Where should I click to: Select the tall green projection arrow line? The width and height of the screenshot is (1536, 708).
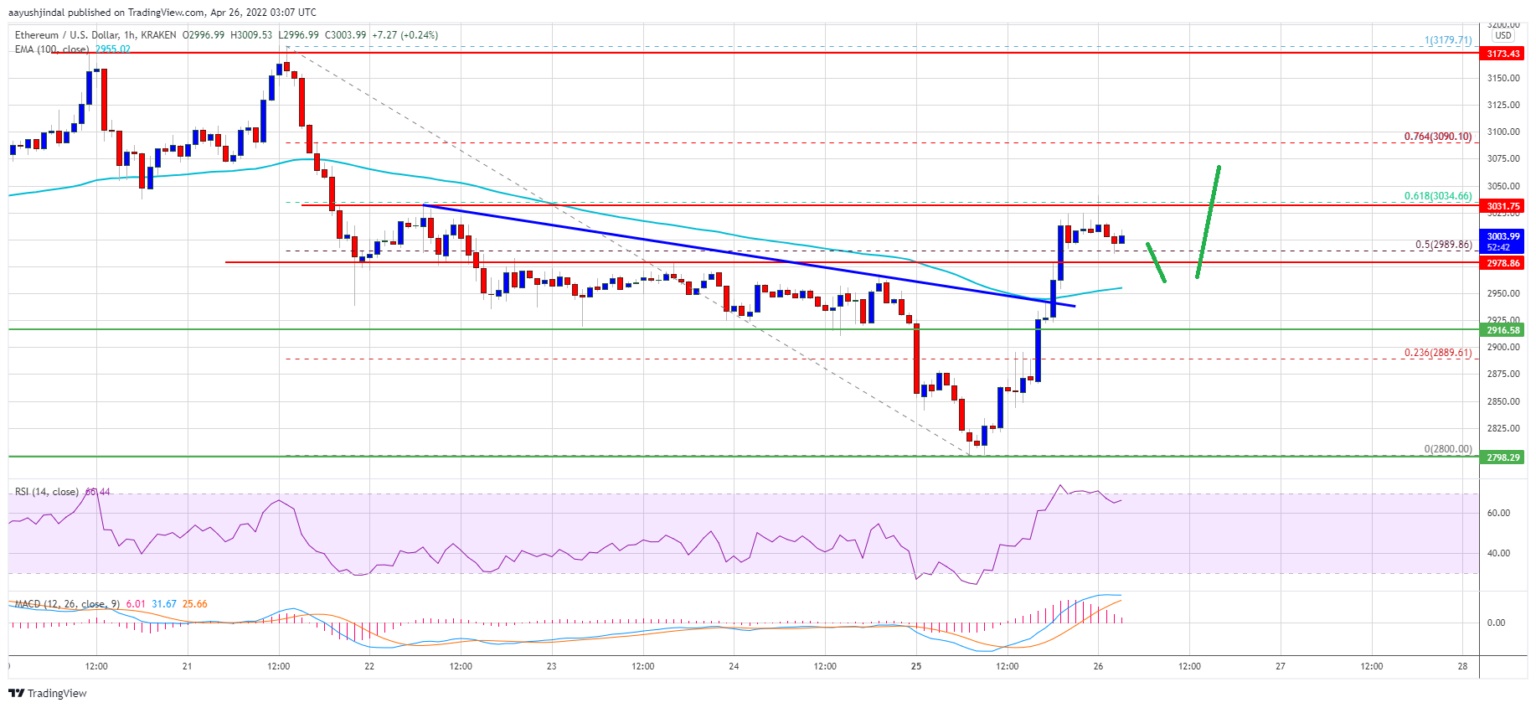pos(1207,222)
